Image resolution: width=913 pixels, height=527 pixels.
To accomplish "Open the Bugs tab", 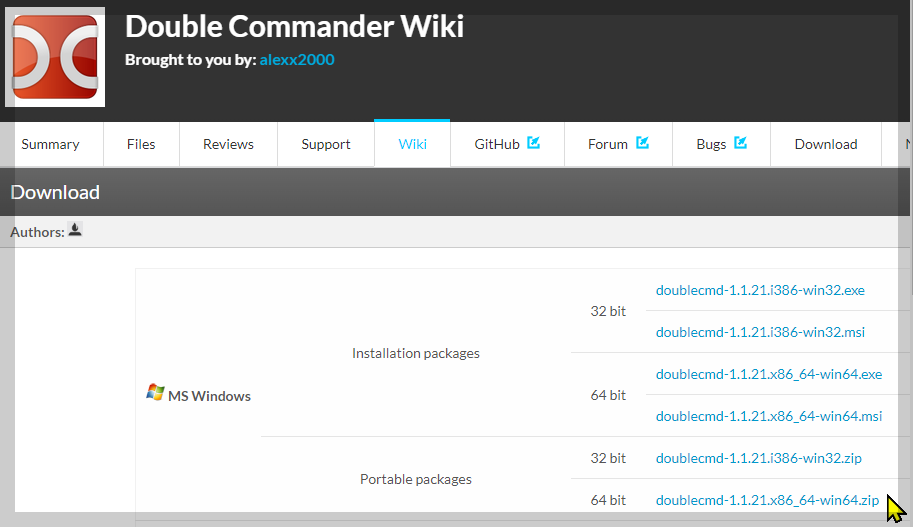I will [721, 144].
